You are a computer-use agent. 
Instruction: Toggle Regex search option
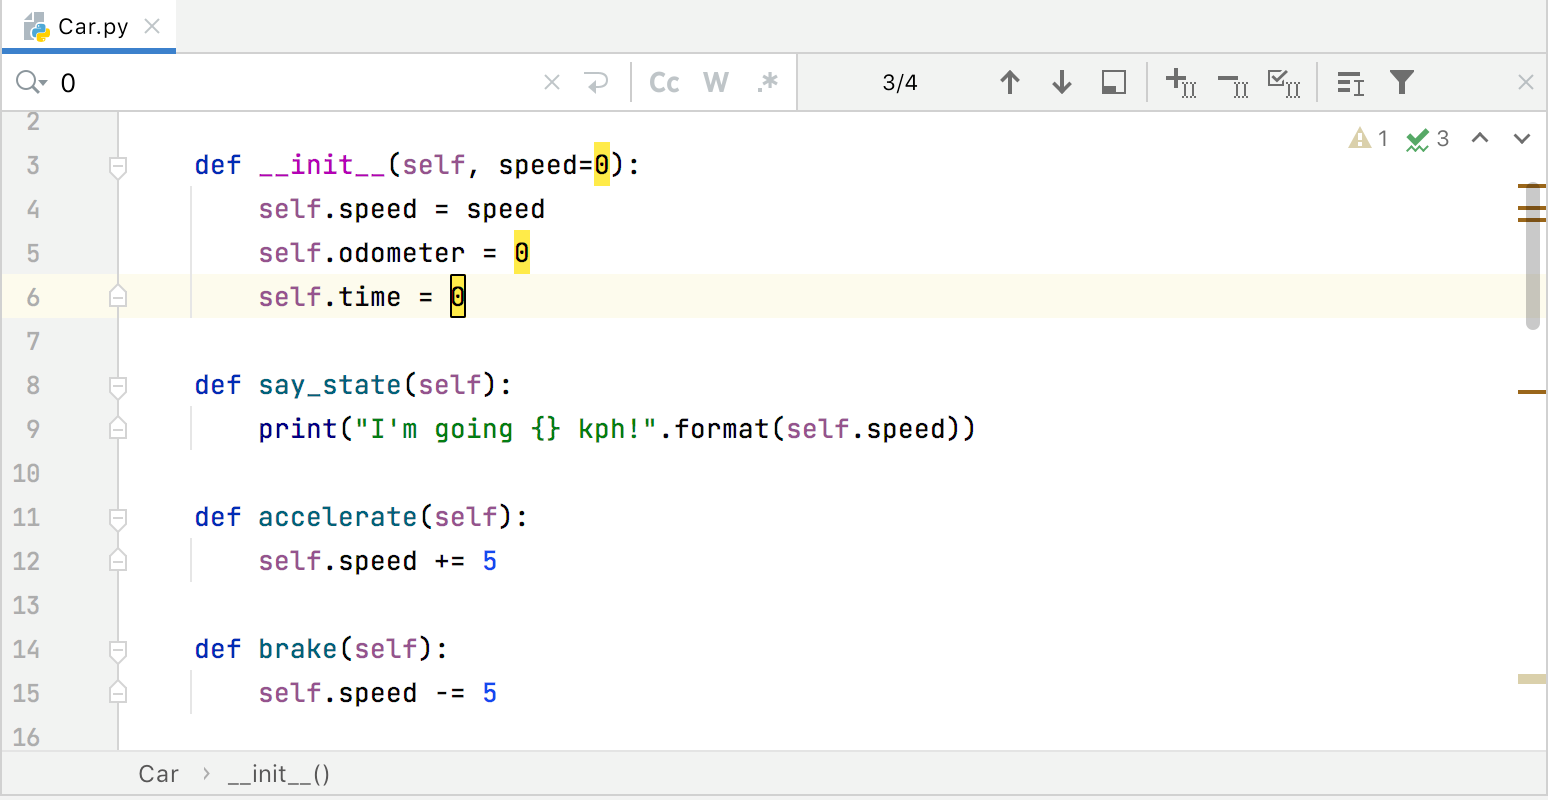pos(767,82)
